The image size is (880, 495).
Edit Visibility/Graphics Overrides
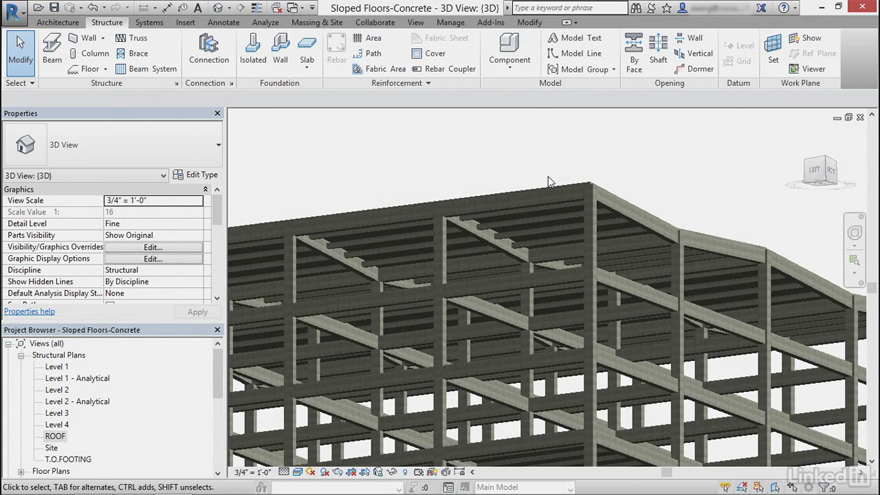point(153,247)
